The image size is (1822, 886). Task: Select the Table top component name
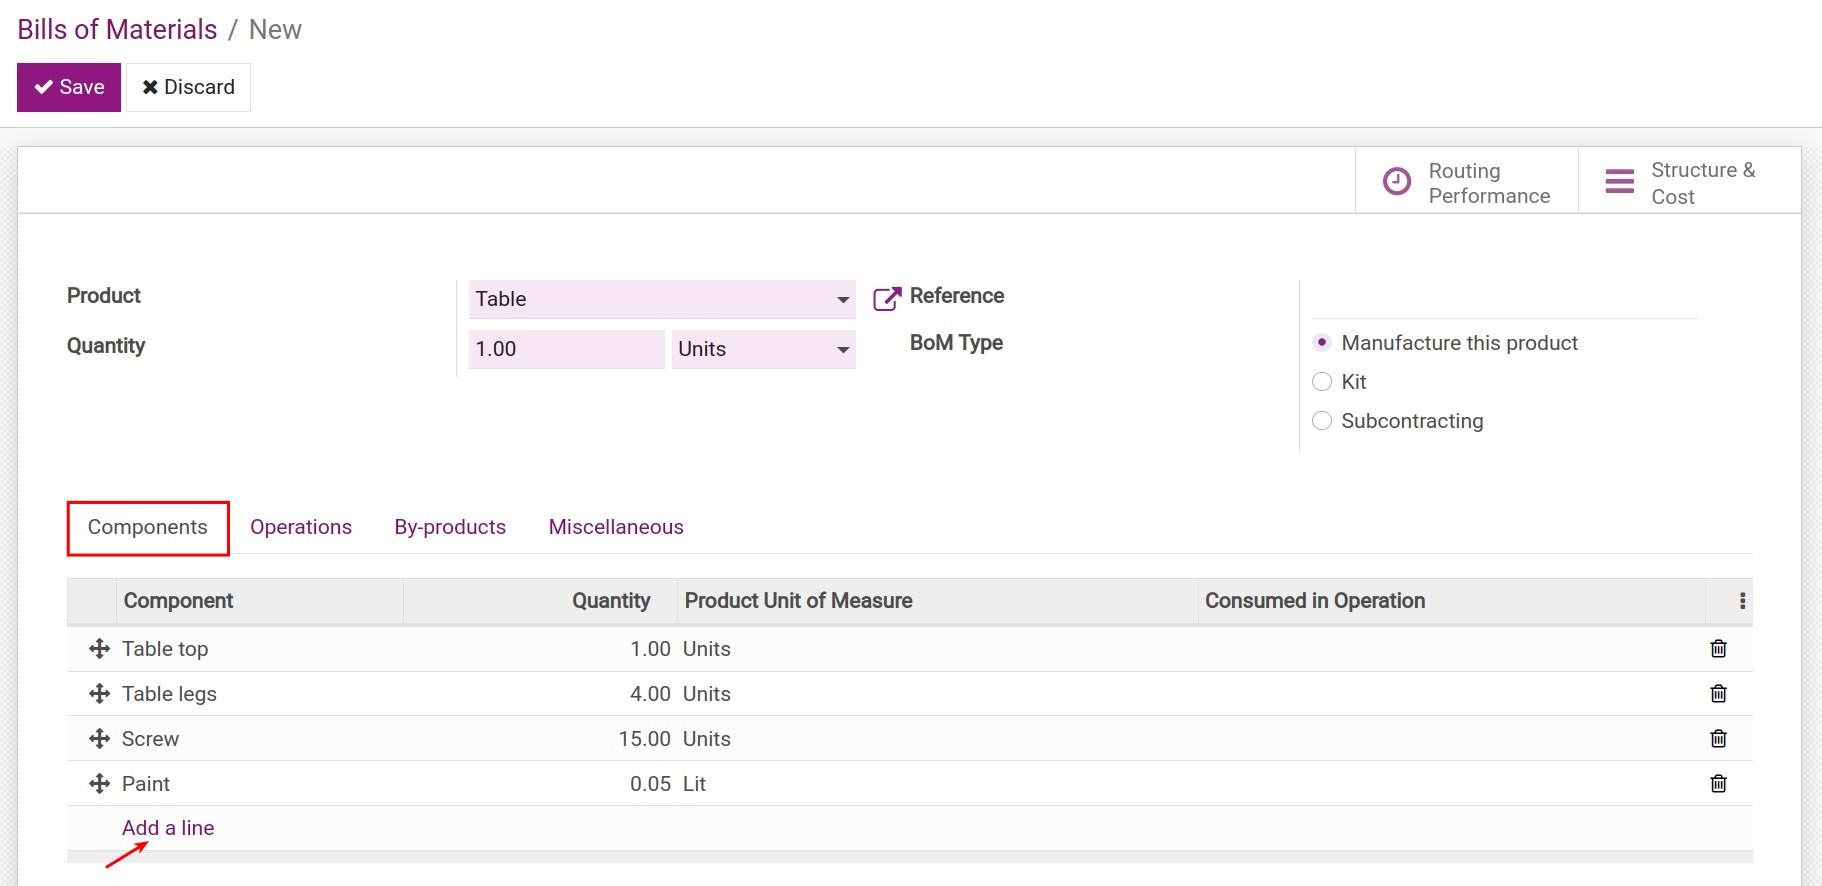[x=165, y=649]
